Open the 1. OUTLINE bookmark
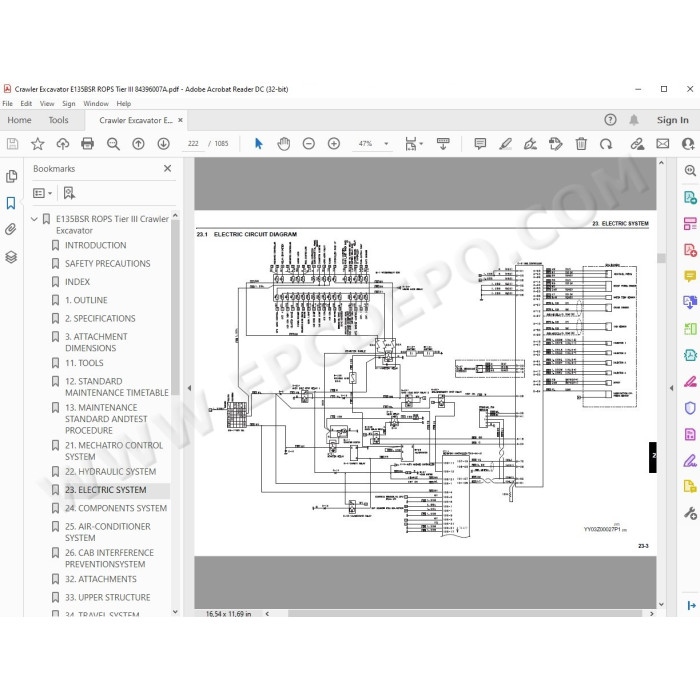 (86, 300)
